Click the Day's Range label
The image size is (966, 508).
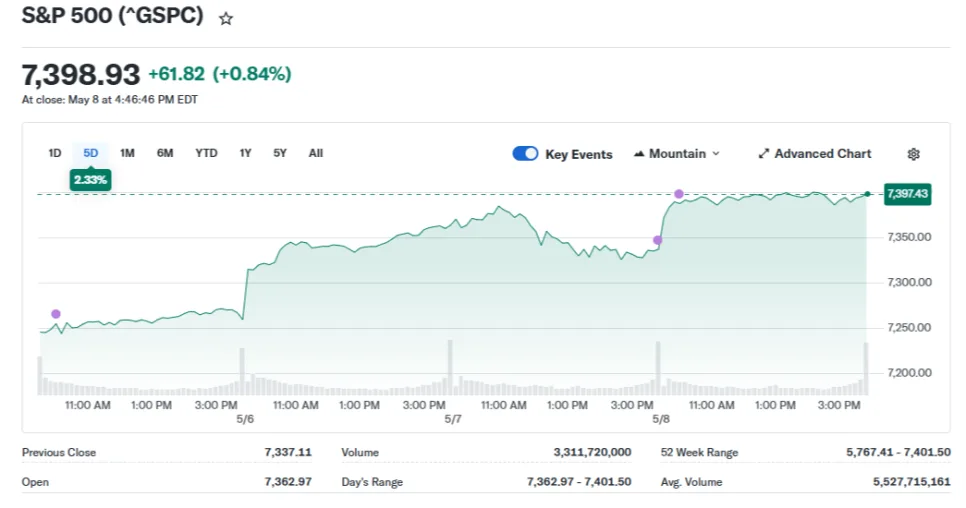pyautogui.click(x=372, y=482)
